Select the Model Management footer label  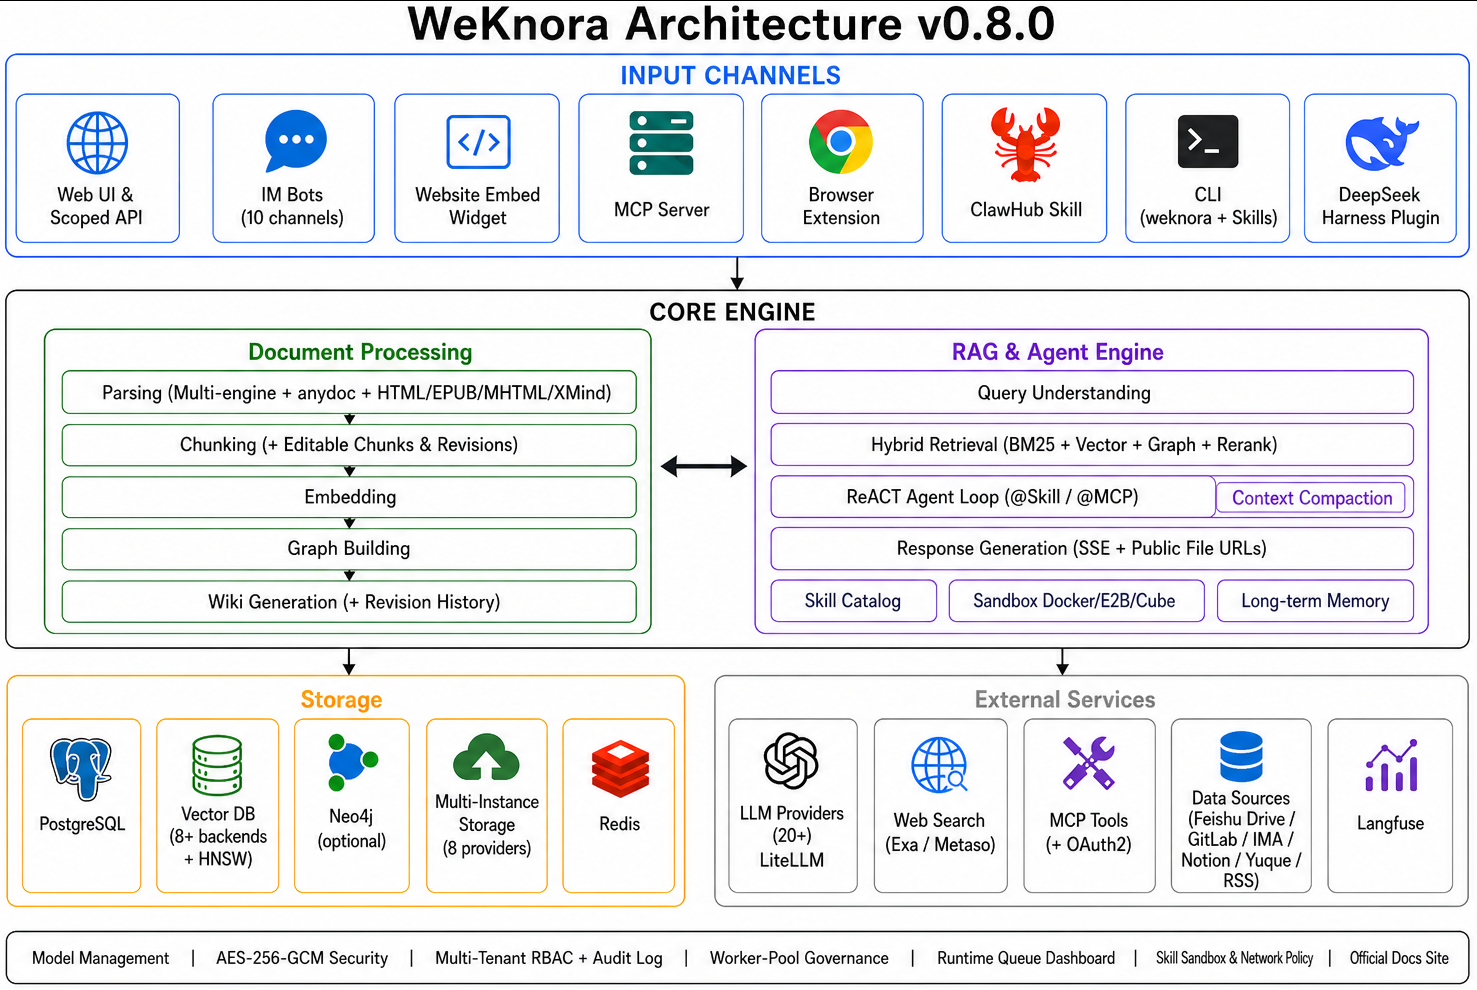point(101,958)
